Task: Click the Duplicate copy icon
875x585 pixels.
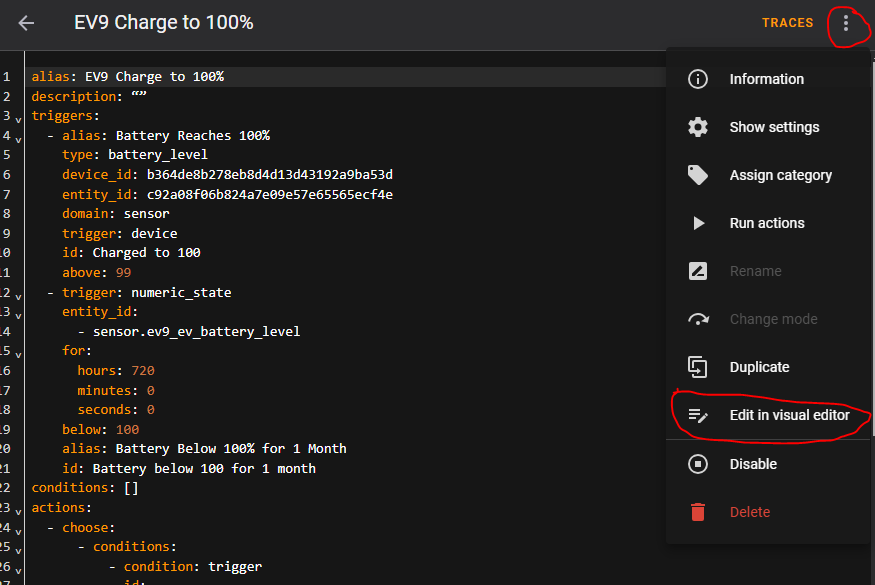Action: [698, 367]
